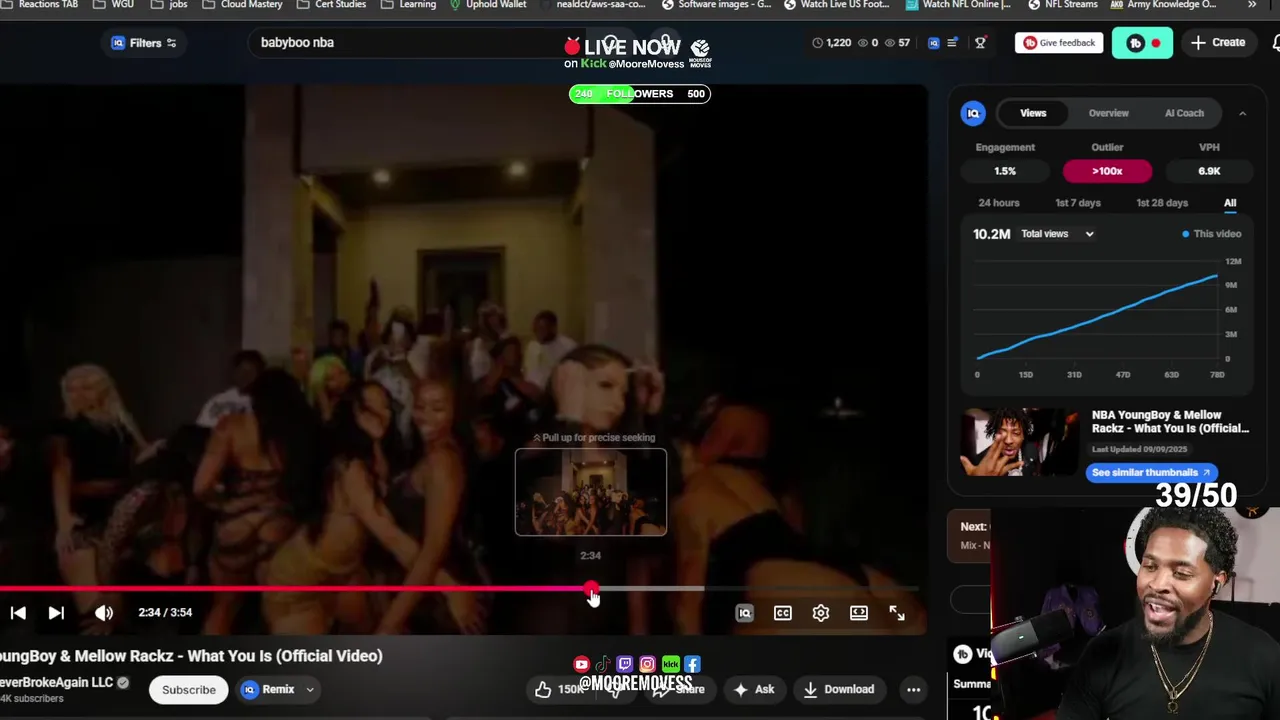Open the vidIQ icon in player controls
This screenshot has height=720, width=1280.
point(744,613)
